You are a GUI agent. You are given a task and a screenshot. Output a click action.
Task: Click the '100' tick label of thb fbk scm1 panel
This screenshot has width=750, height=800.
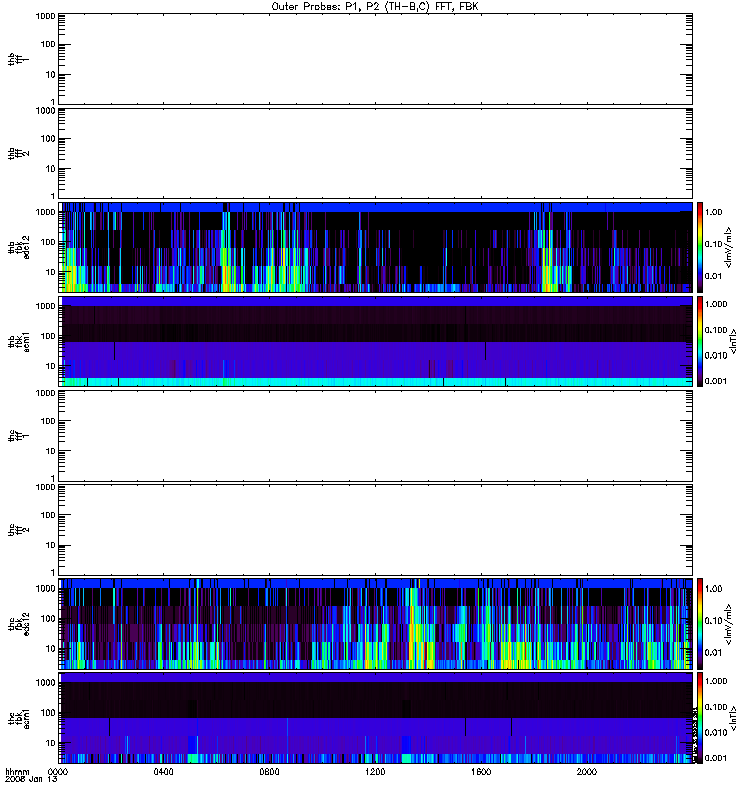point(48,336)
